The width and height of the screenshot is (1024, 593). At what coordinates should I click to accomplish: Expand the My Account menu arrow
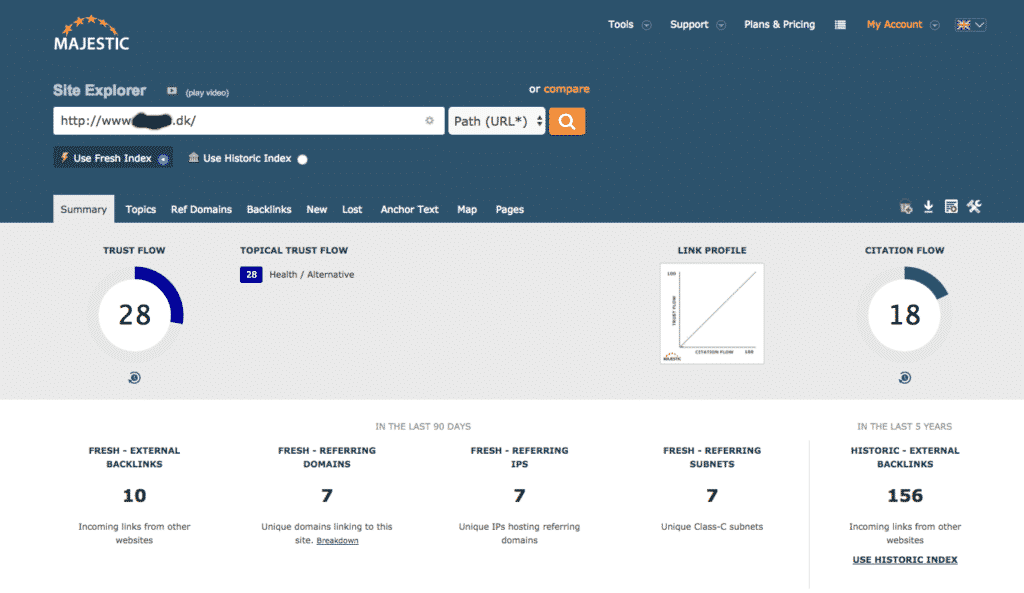tap(935, 25)
